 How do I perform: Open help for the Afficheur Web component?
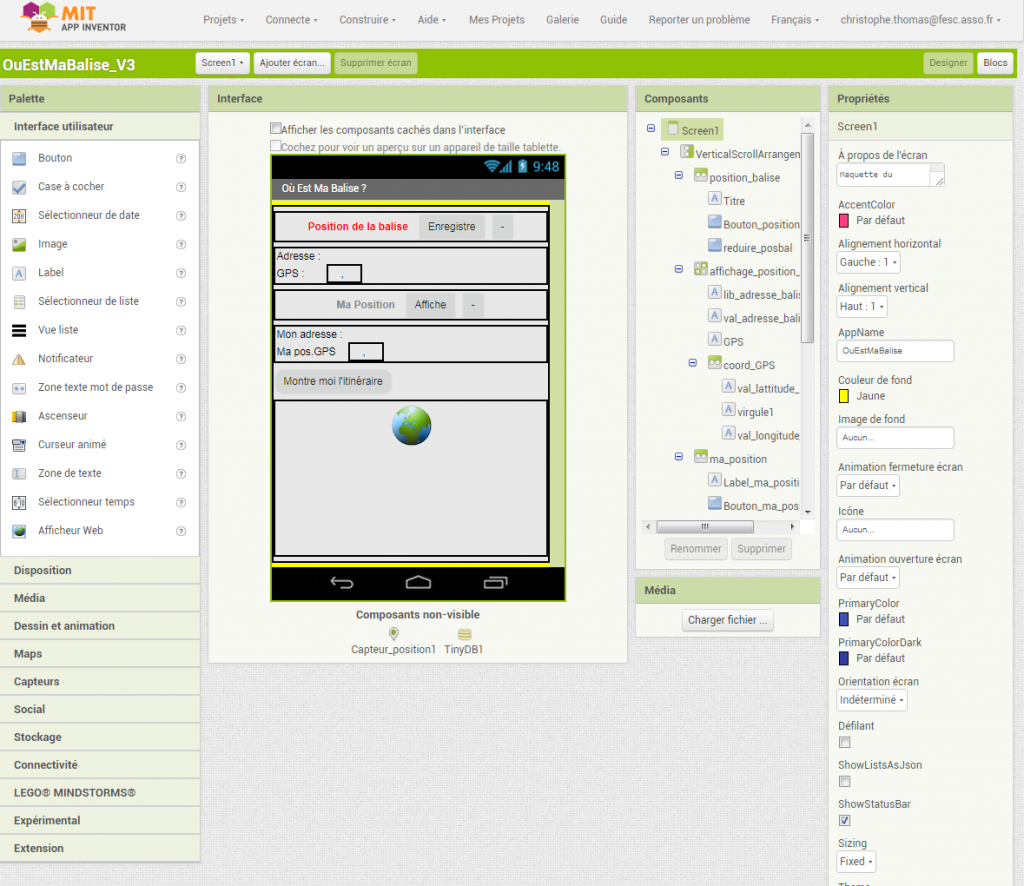point(182,531)
